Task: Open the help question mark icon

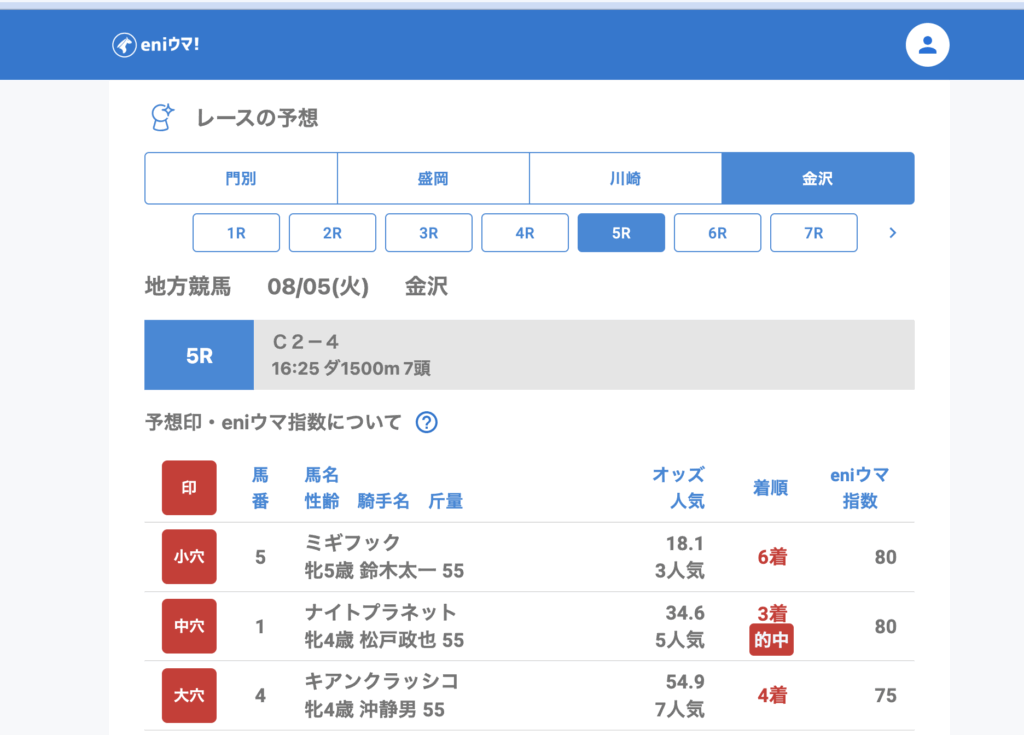Action: [426, 422]
